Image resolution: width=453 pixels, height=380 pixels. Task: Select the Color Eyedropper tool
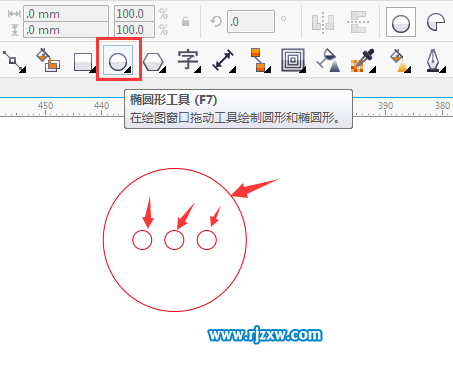click(x=363, y=60)
